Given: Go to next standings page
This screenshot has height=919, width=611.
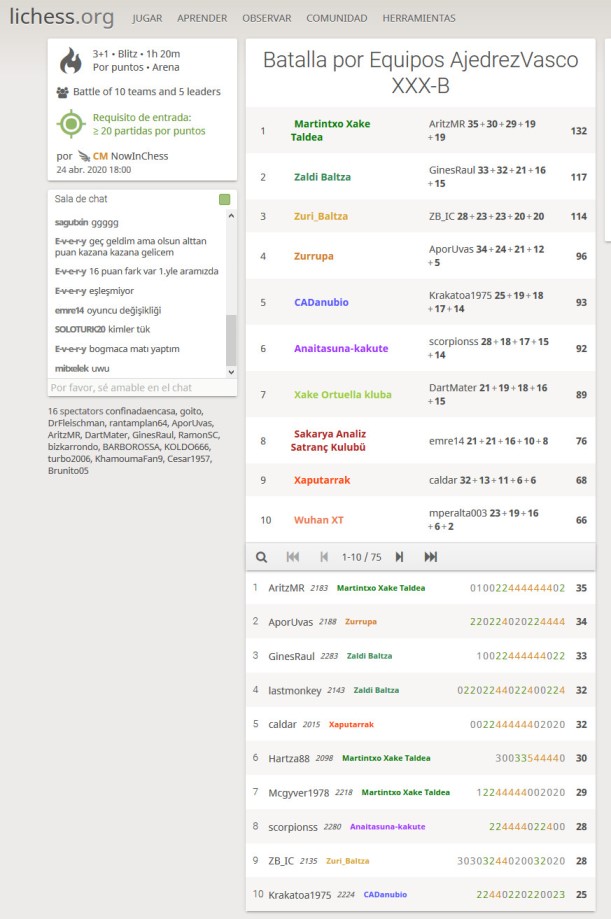Looking at the screenshot, I should (399, 557).
